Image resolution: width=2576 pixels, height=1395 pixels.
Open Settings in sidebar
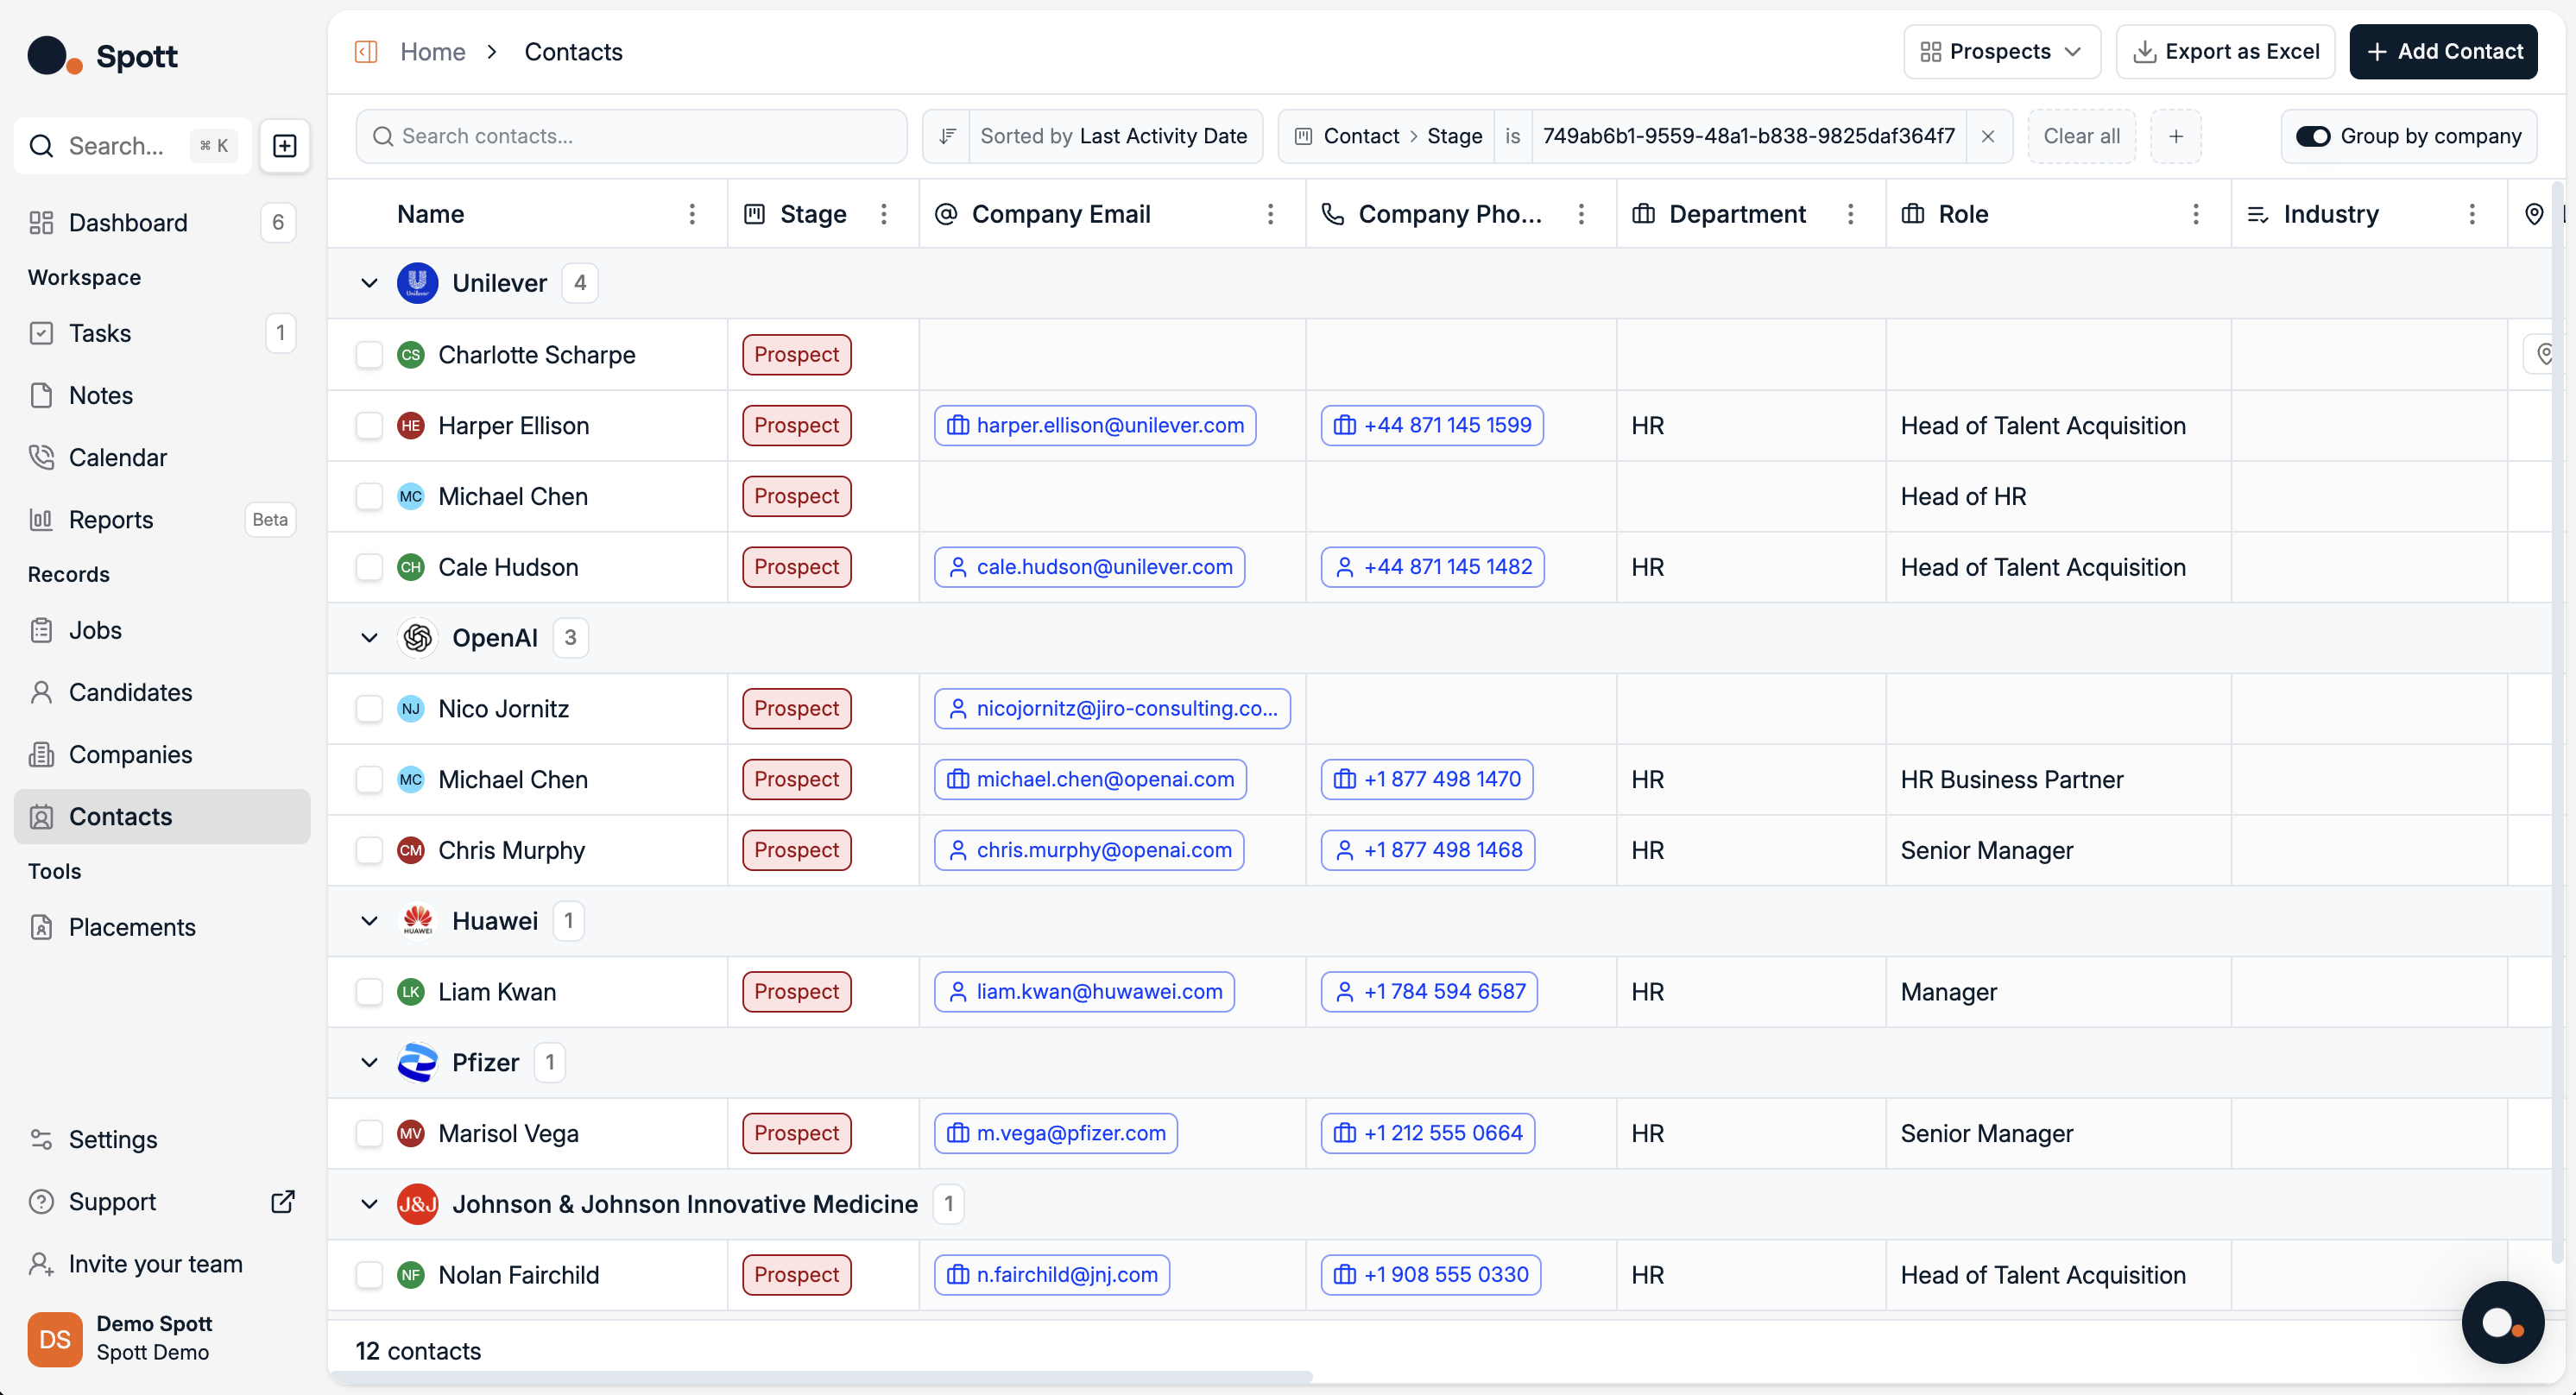tap(162, 1140)
